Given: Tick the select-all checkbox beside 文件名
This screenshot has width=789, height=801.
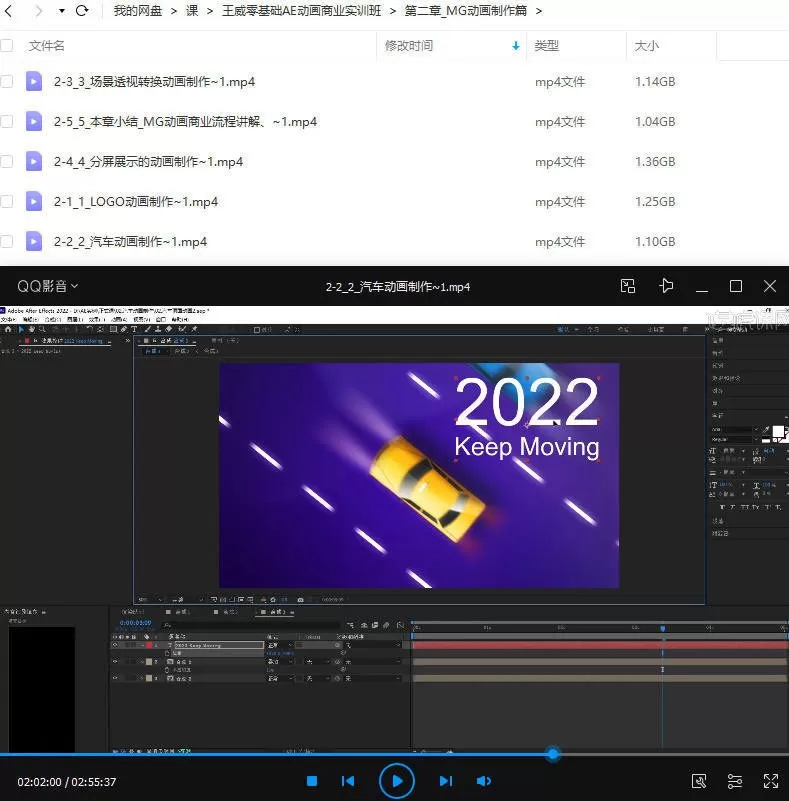Looking at the screenshot, I should coord(7,45).
